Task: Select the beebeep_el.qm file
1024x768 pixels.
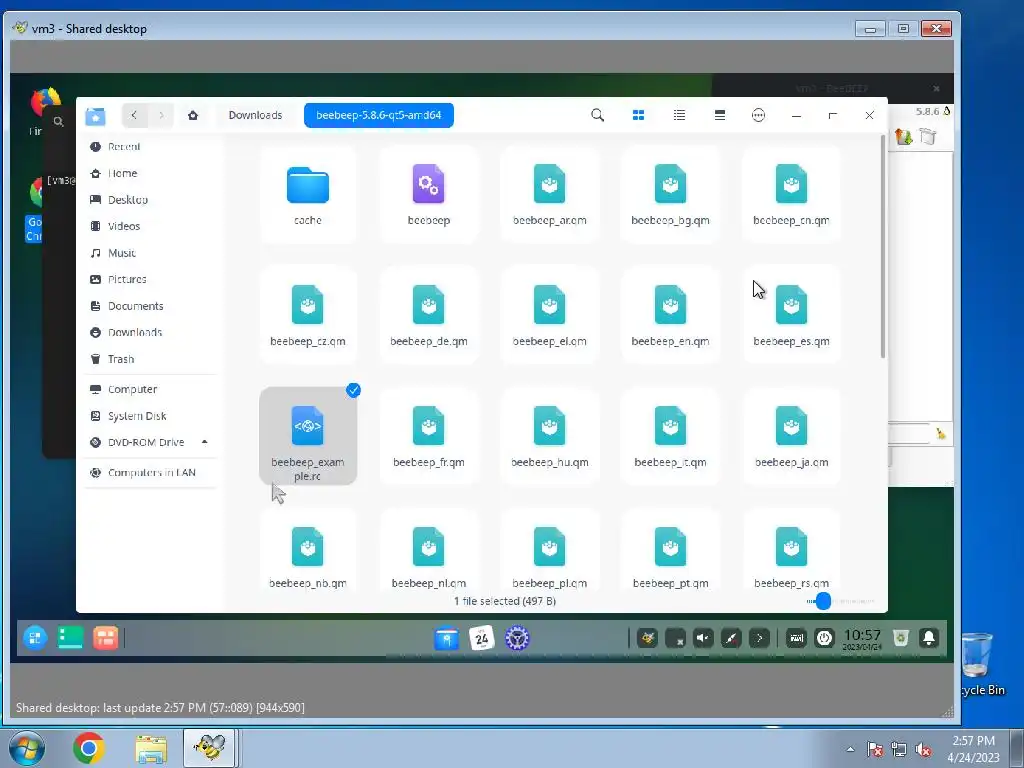Action: [549, 315]
